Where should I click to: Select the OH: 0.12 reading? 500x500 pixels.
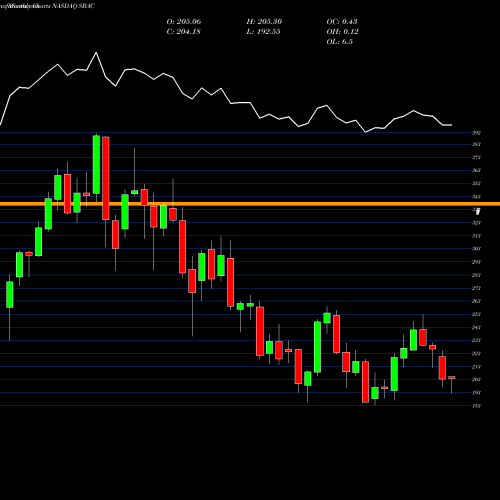[342, 32]
